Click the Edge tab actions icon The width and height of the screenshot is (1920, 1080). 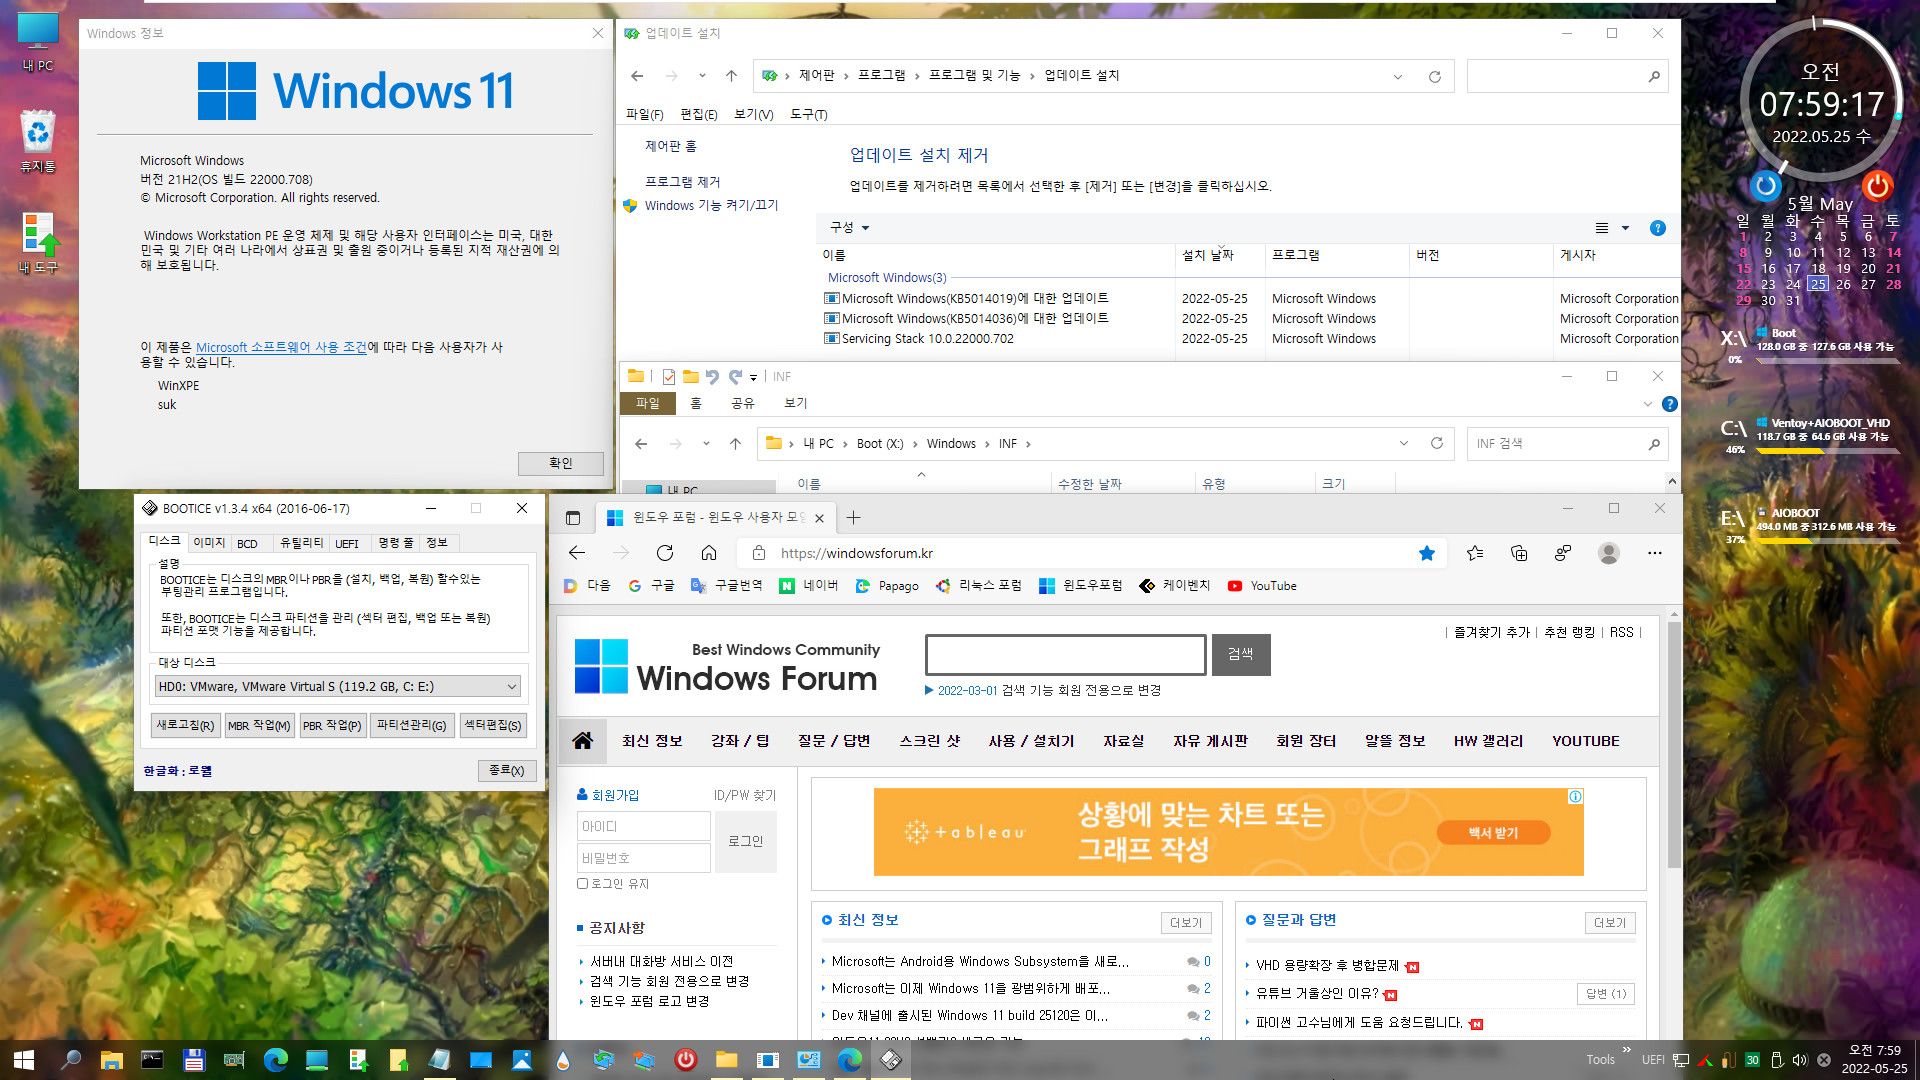pyautogui.click(x=573, y=517)
